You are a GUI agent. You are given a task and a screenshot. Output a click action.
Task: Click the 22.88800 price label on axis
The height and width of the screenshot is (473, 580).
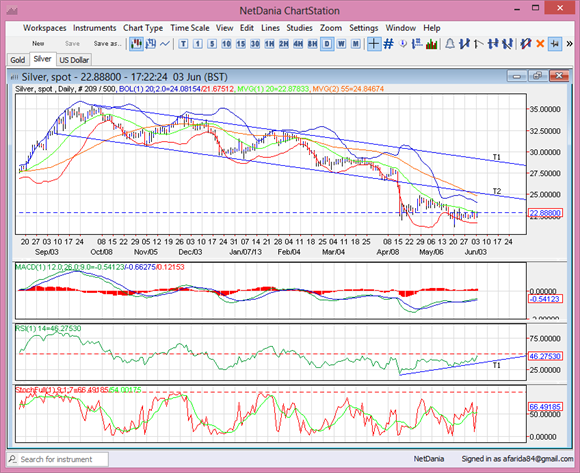point(546,213)
